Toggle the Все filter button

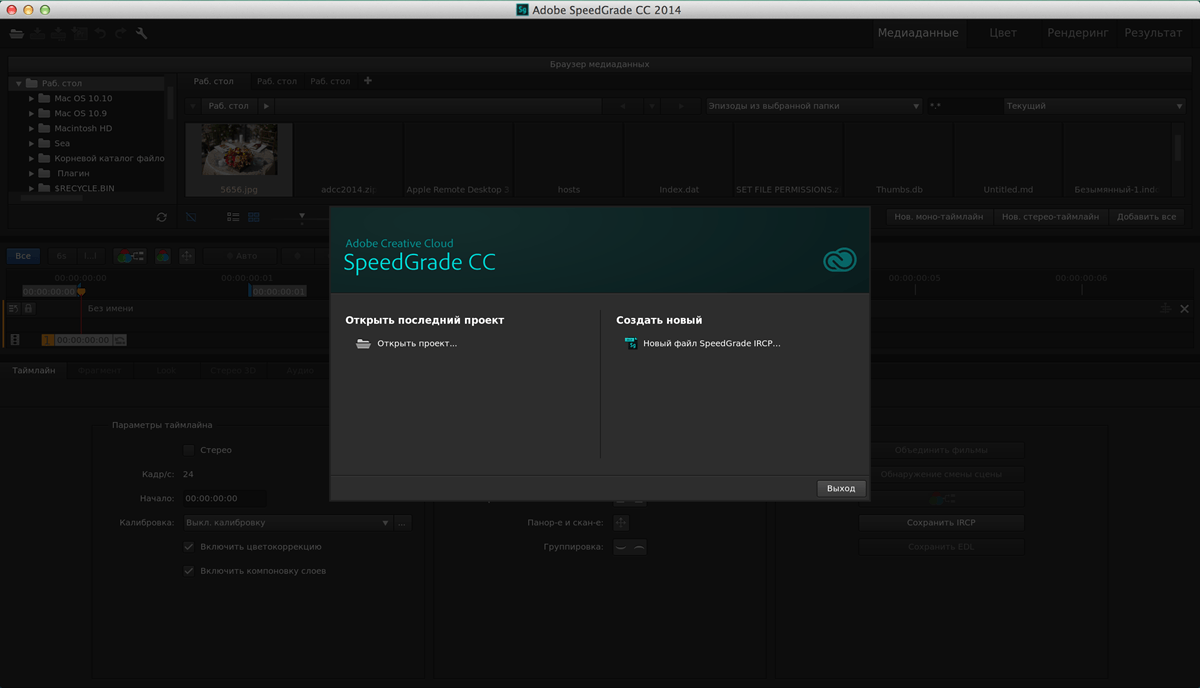click(x=23, y=256)
